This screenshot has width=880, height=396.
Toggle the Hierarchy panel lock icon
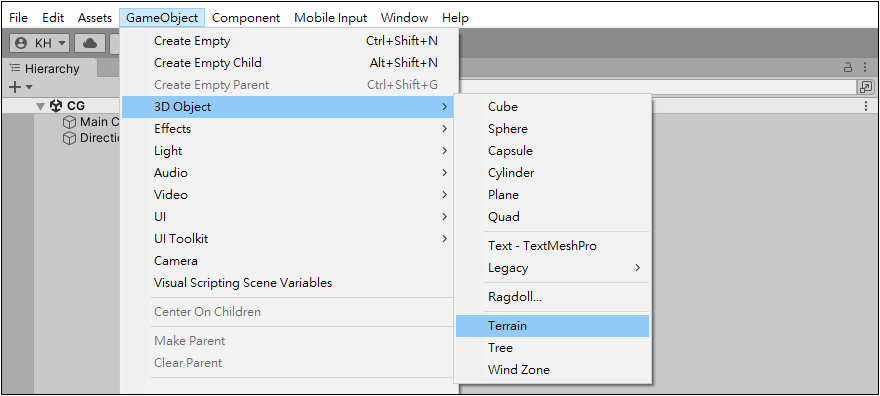click(x=848, y=68)
